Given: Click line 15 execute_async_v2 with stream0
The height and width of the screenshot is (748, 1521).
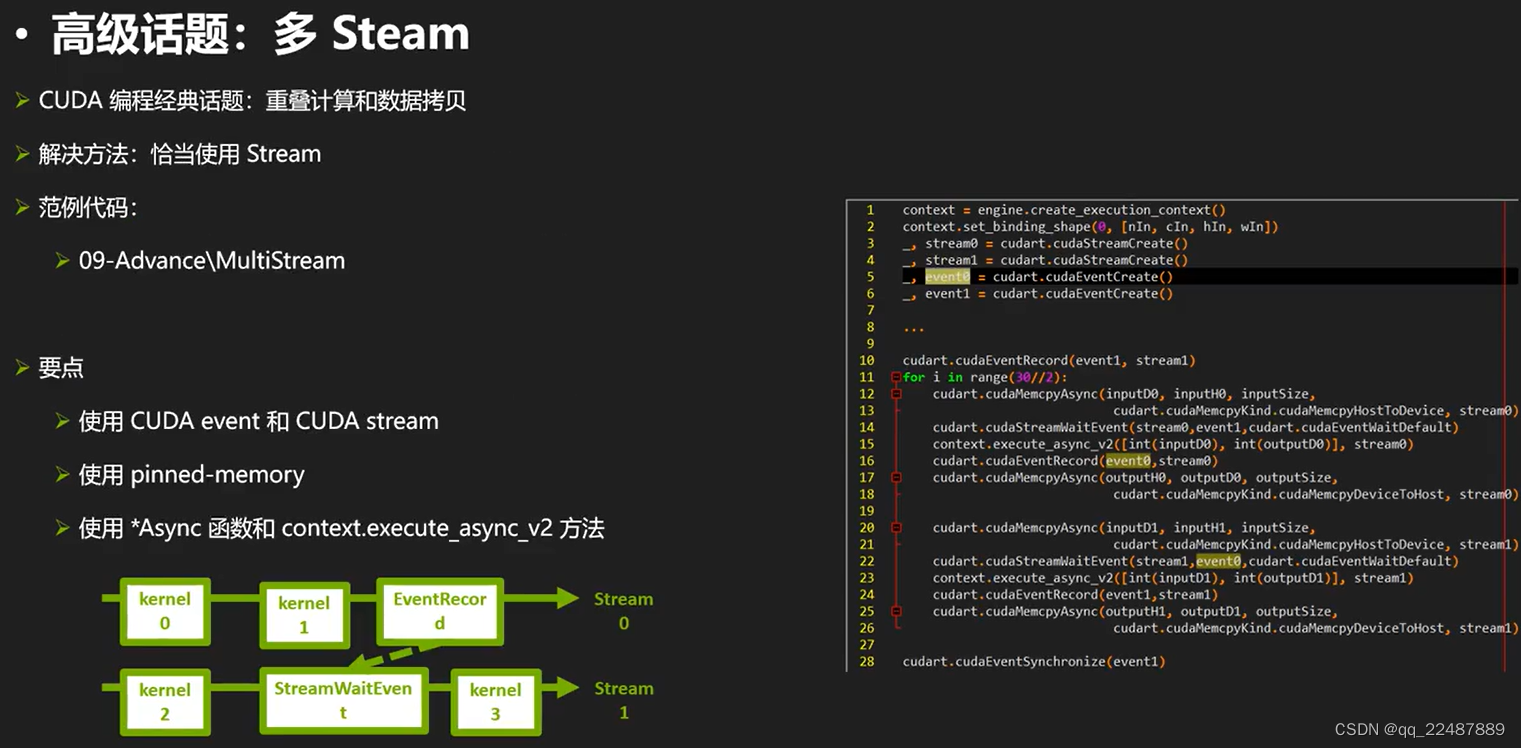Looking at the screenshot, I should tap(1173, 444).
